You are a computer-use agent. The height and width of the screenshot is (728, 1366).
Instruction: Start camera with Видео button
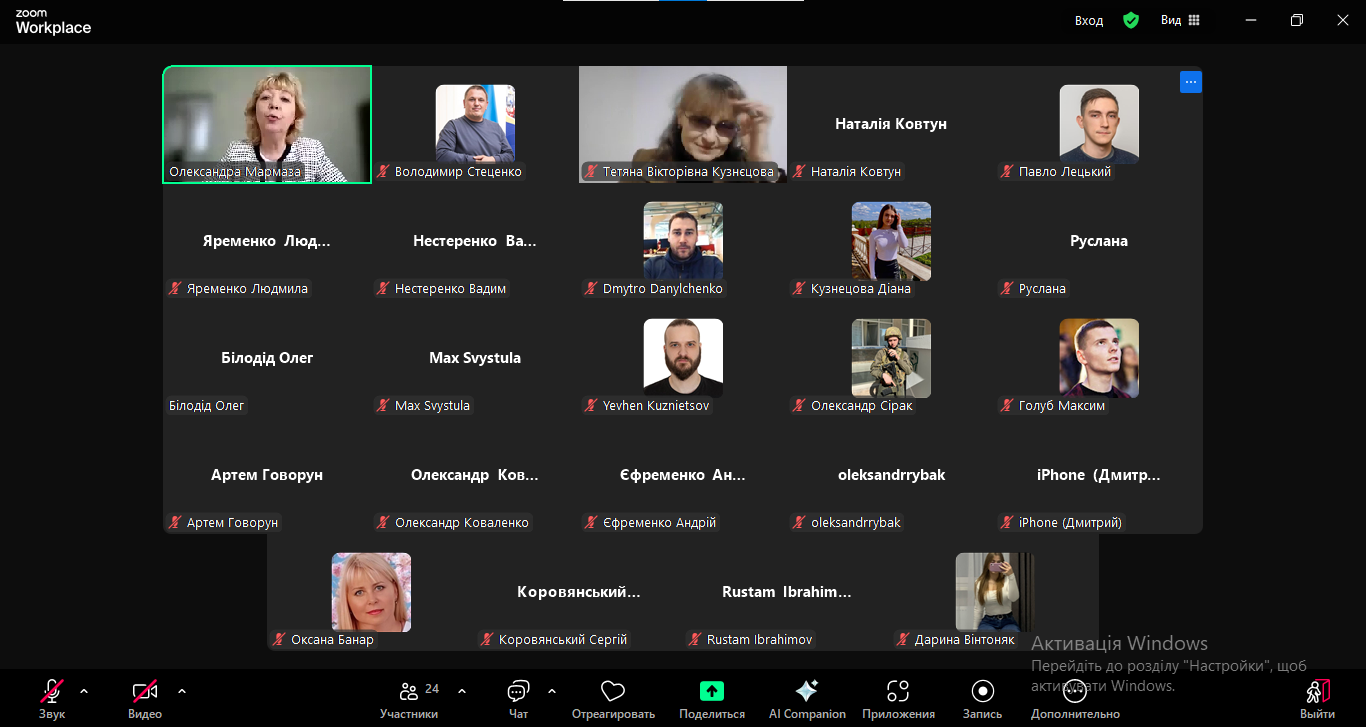coord(145,698)
